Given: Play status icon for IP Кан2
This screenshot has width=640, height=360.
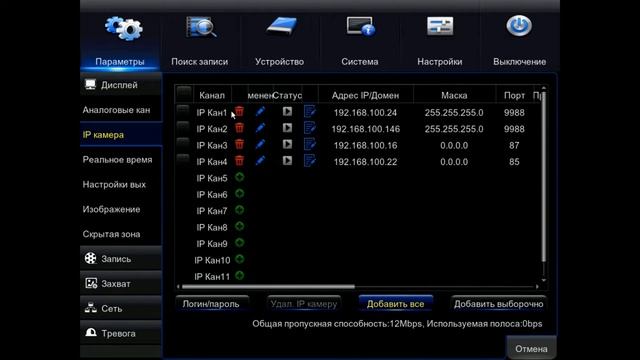Looking at the screenshot, I should pos(287,128).
